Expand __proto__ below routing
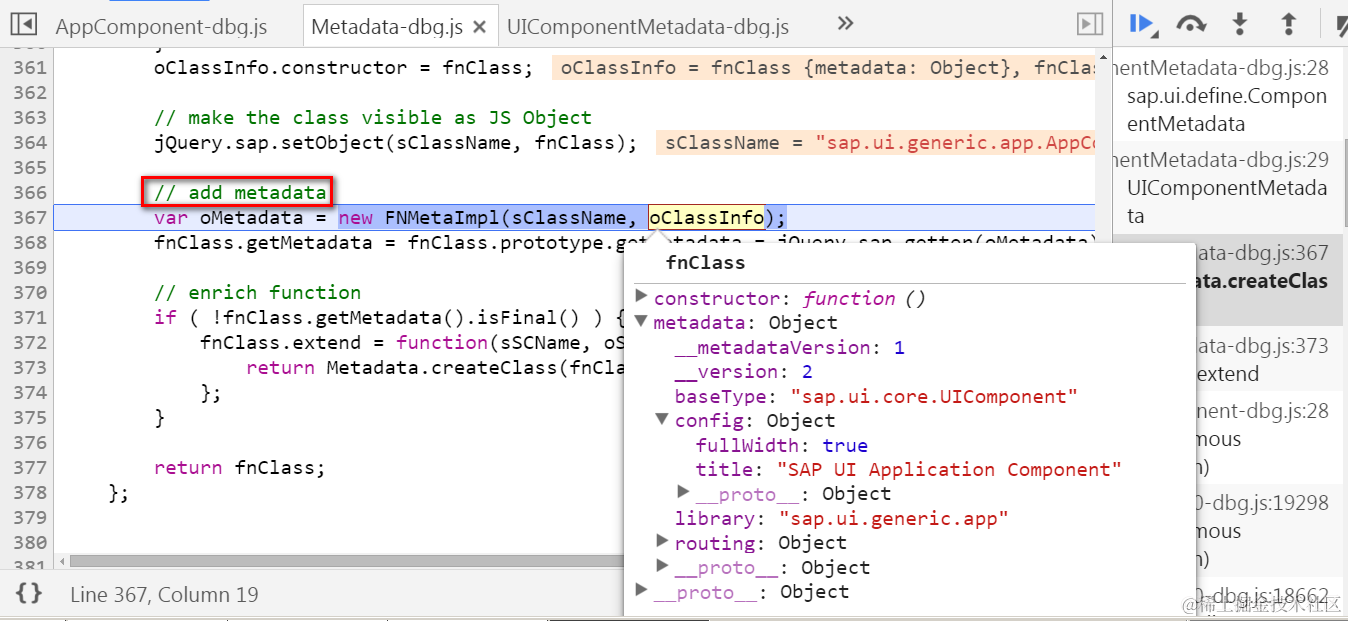The image size is (1348, 621). [x=662, y=566]
